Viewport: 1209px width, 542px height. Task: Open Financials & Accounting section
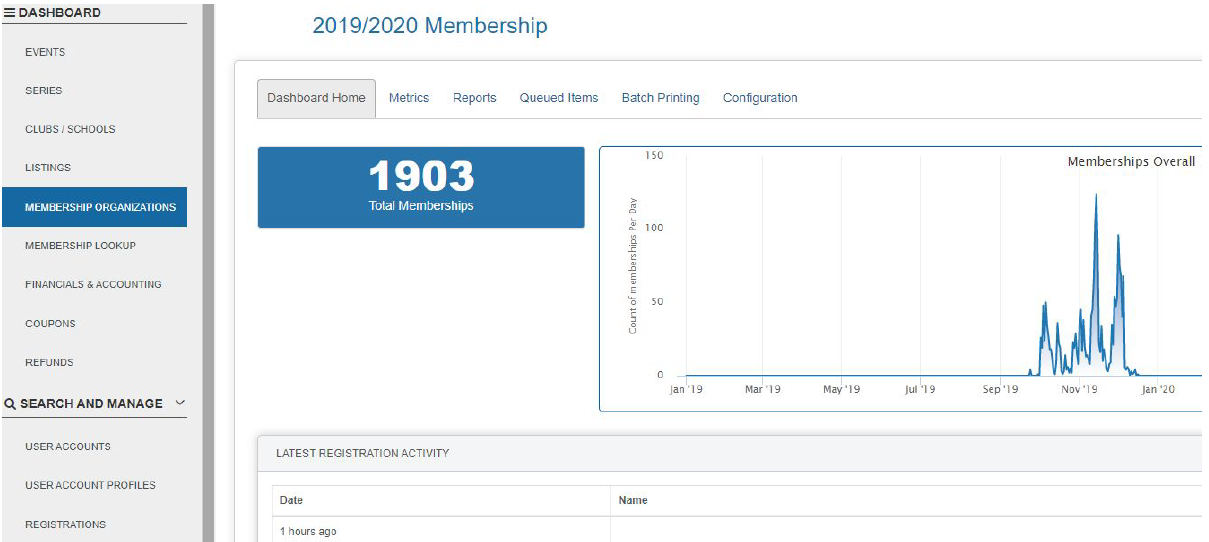point(93,285)
